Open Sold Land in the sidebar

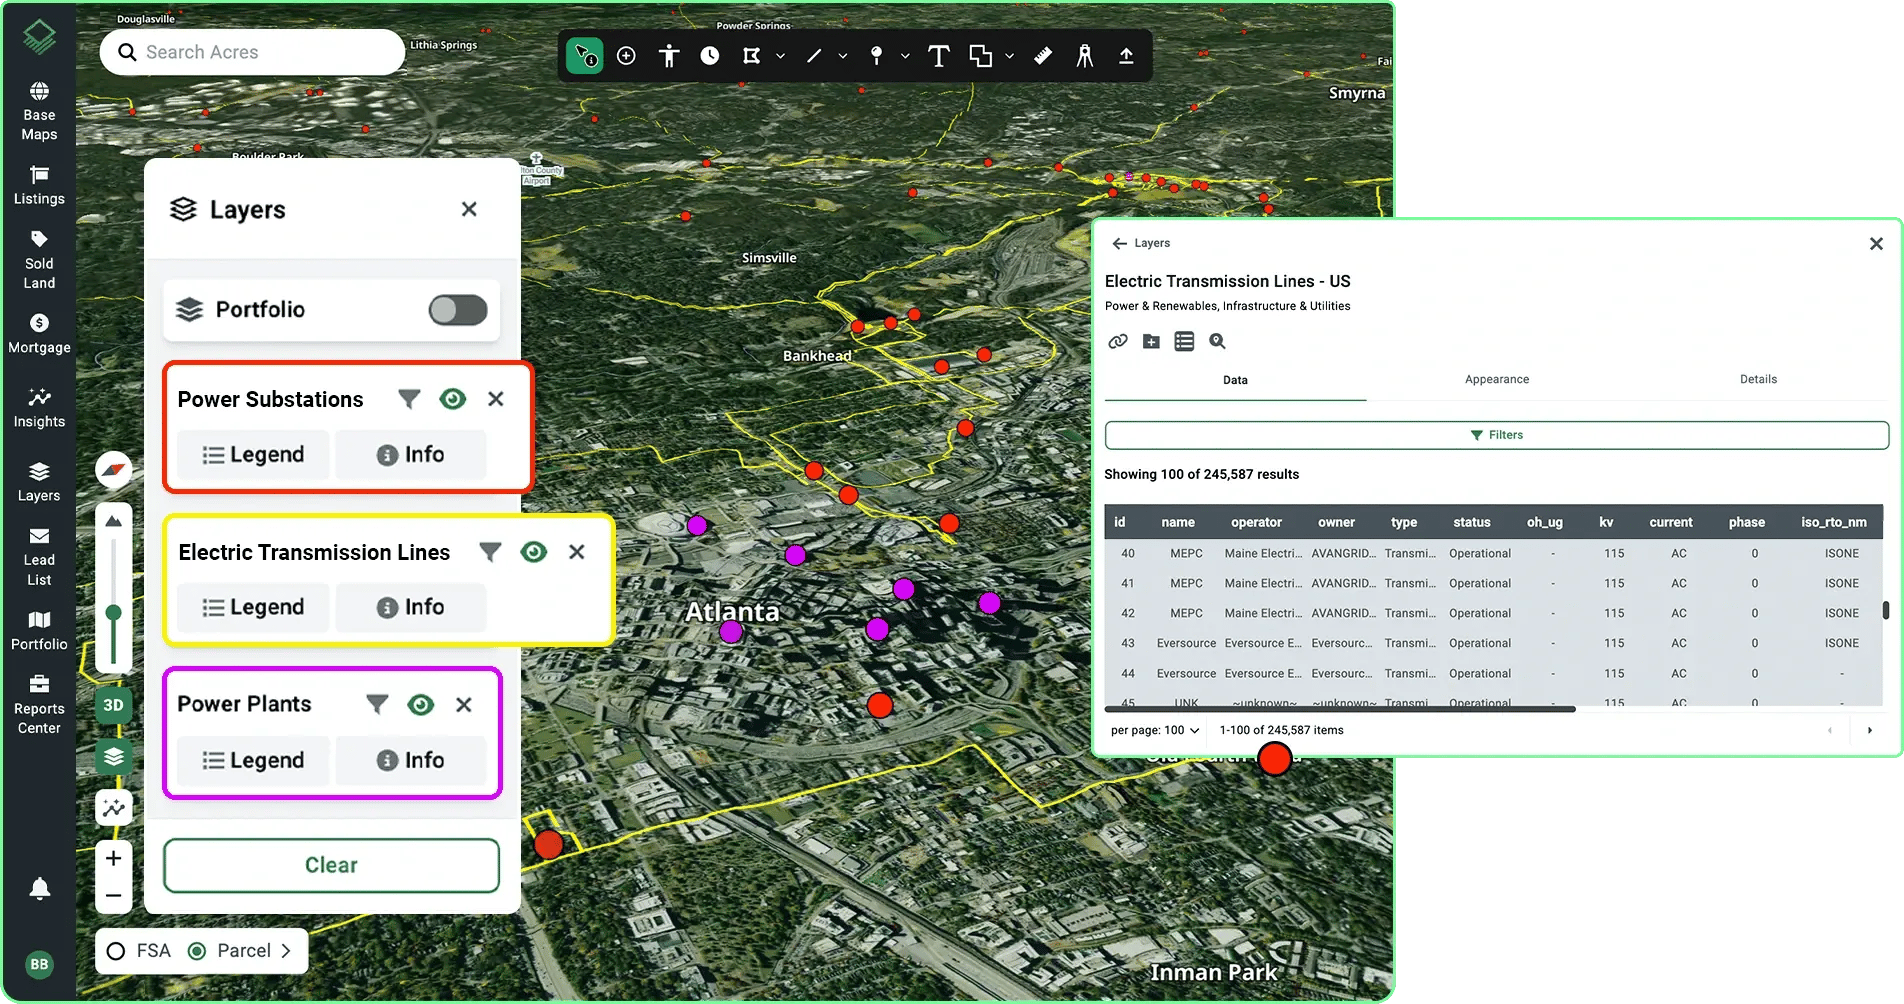point(39,260)
